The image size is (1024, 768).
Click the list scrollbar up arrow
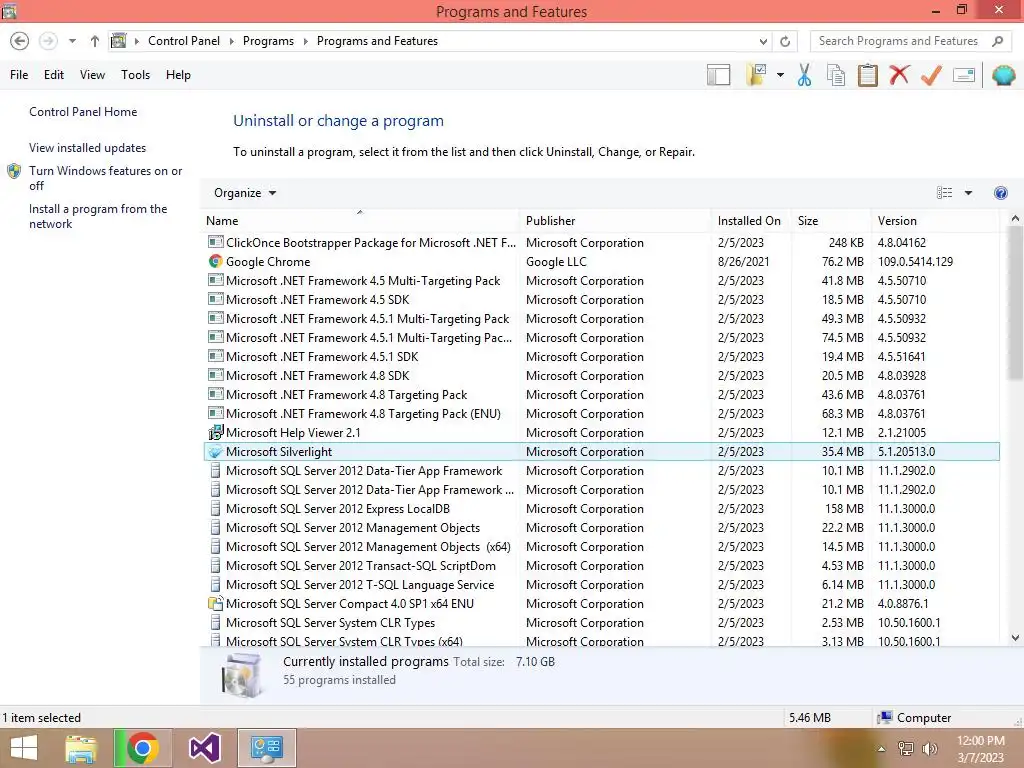point(1015,219)
